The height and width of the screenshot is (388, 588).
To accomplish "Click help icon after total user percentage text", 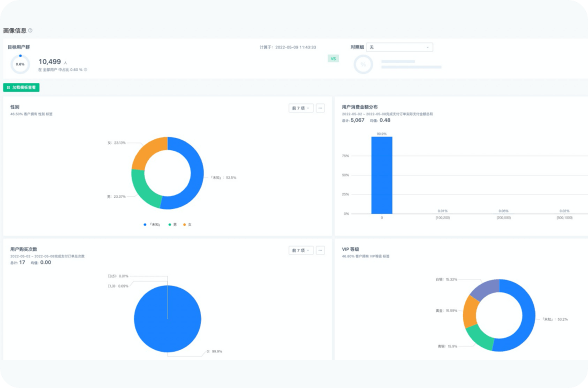I will [x=86, y=70].
